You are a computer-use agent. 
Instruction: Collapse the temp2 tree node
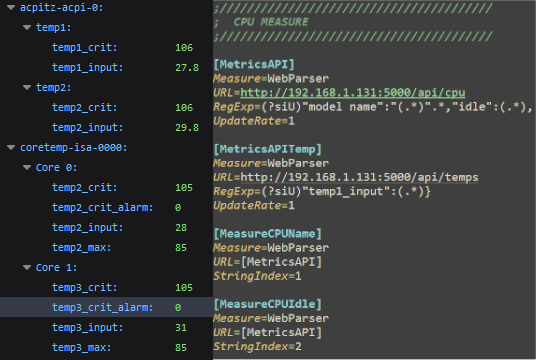(27, 88)
